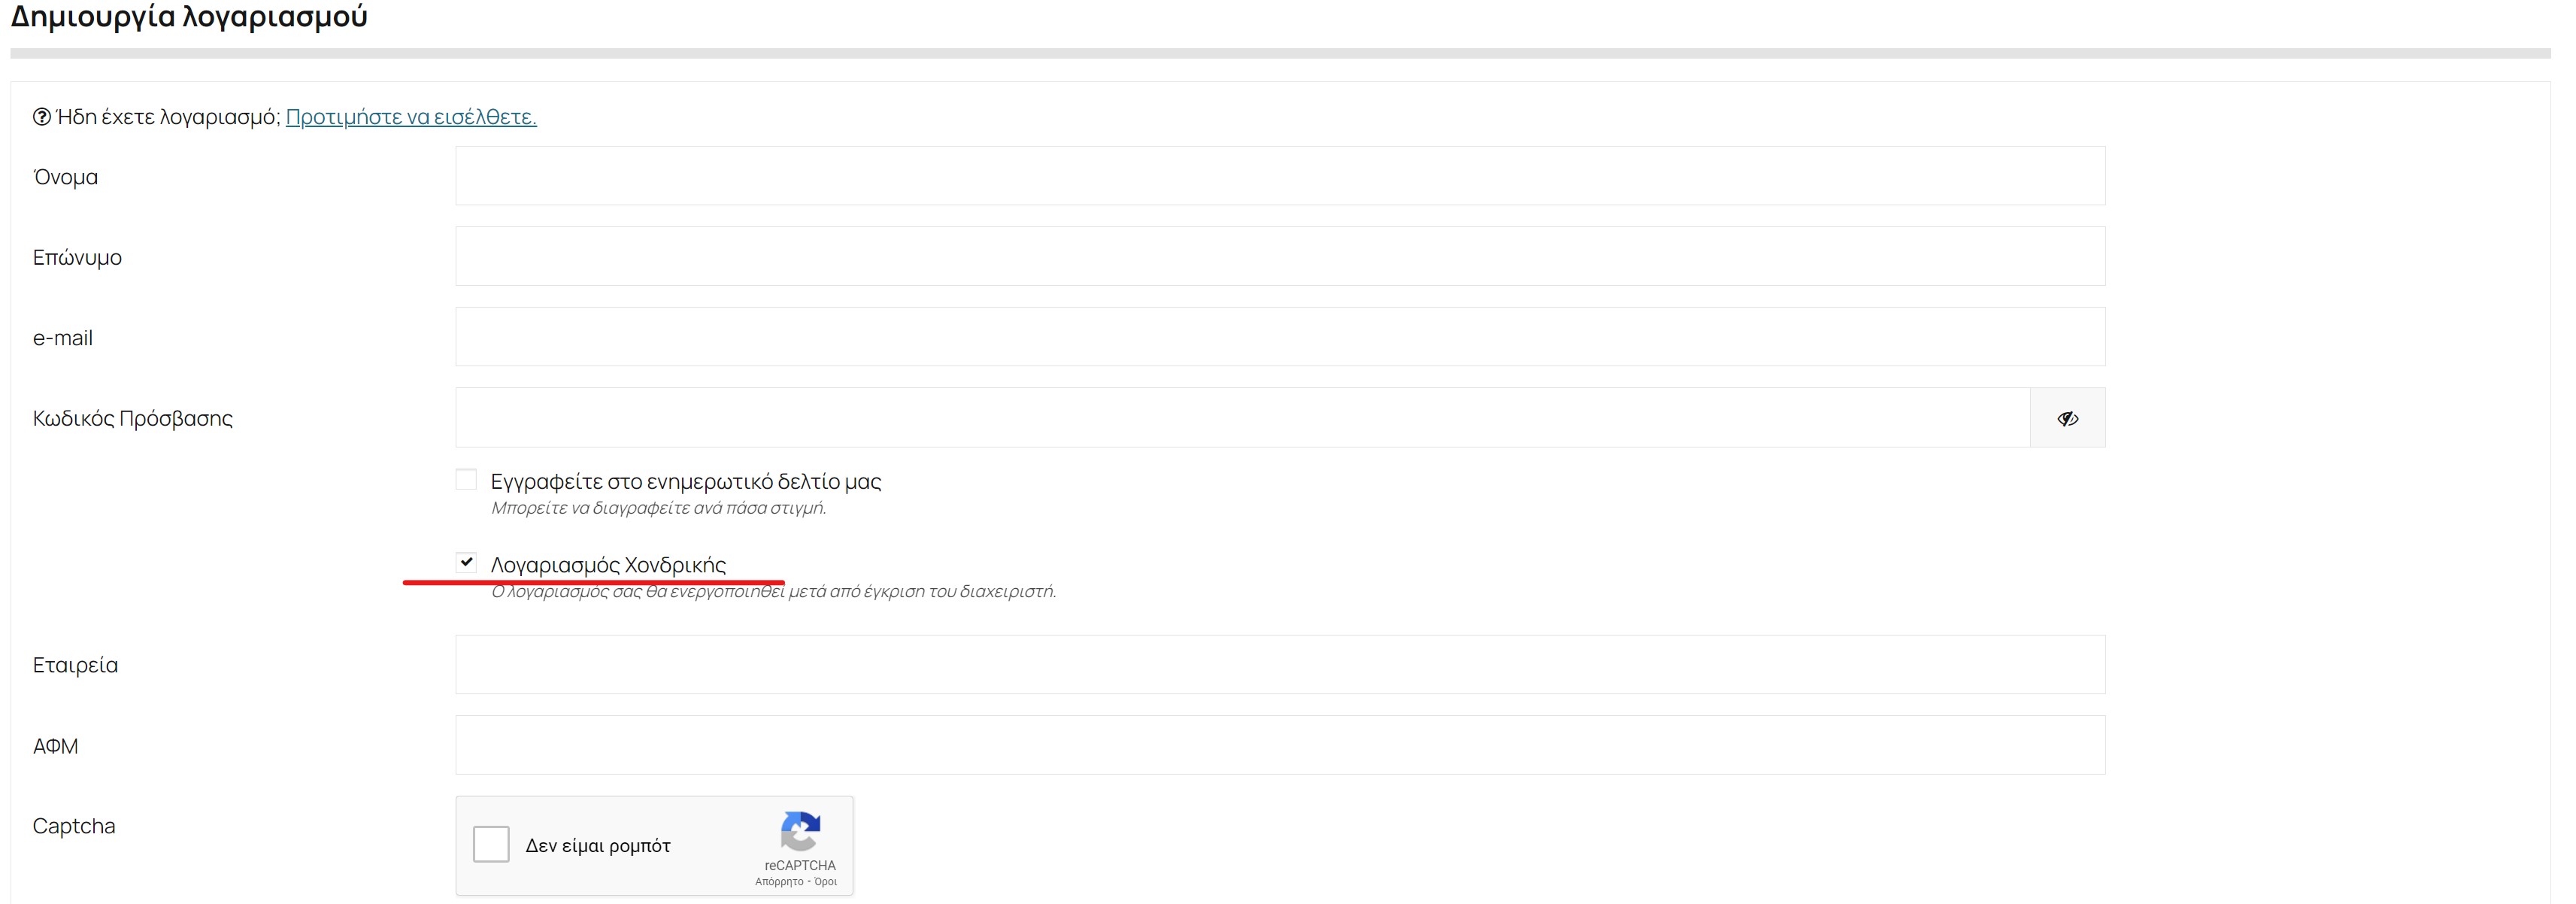Select the Εταιρεία company field
Image resolution: width=2576 pixels, height=904 pixels.
(x=1280, y=665)
